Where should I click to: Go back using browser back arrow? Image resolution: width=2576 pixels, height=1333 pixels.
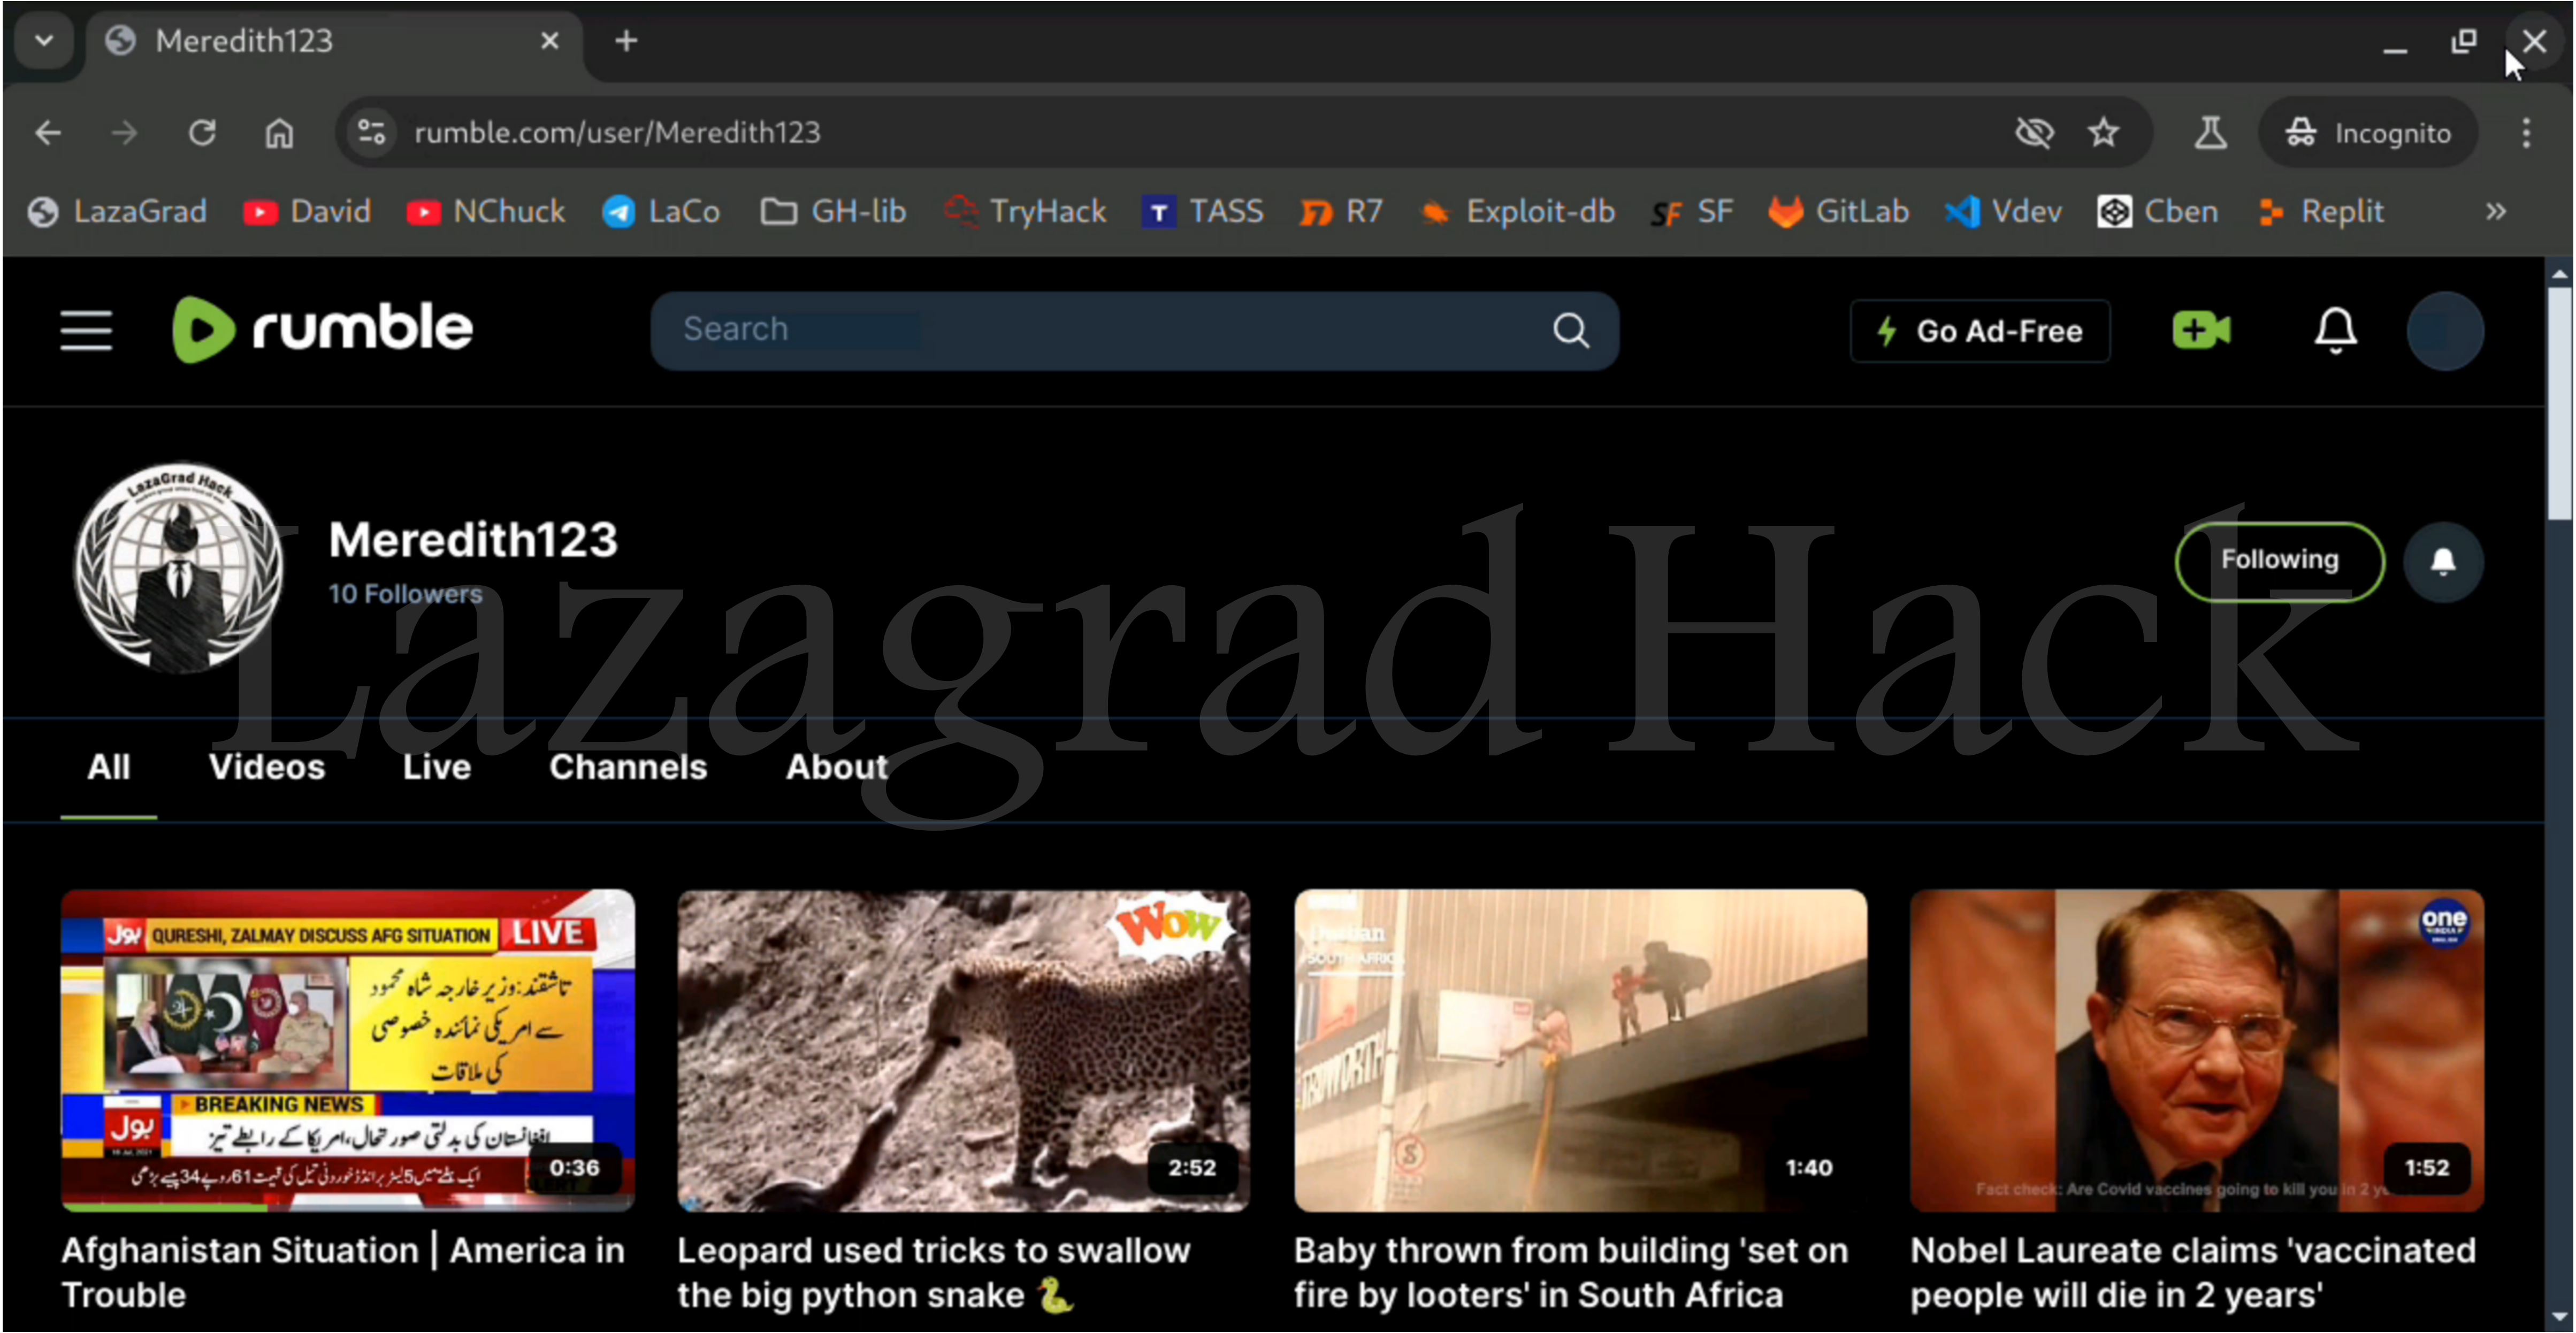click(47, 132)
